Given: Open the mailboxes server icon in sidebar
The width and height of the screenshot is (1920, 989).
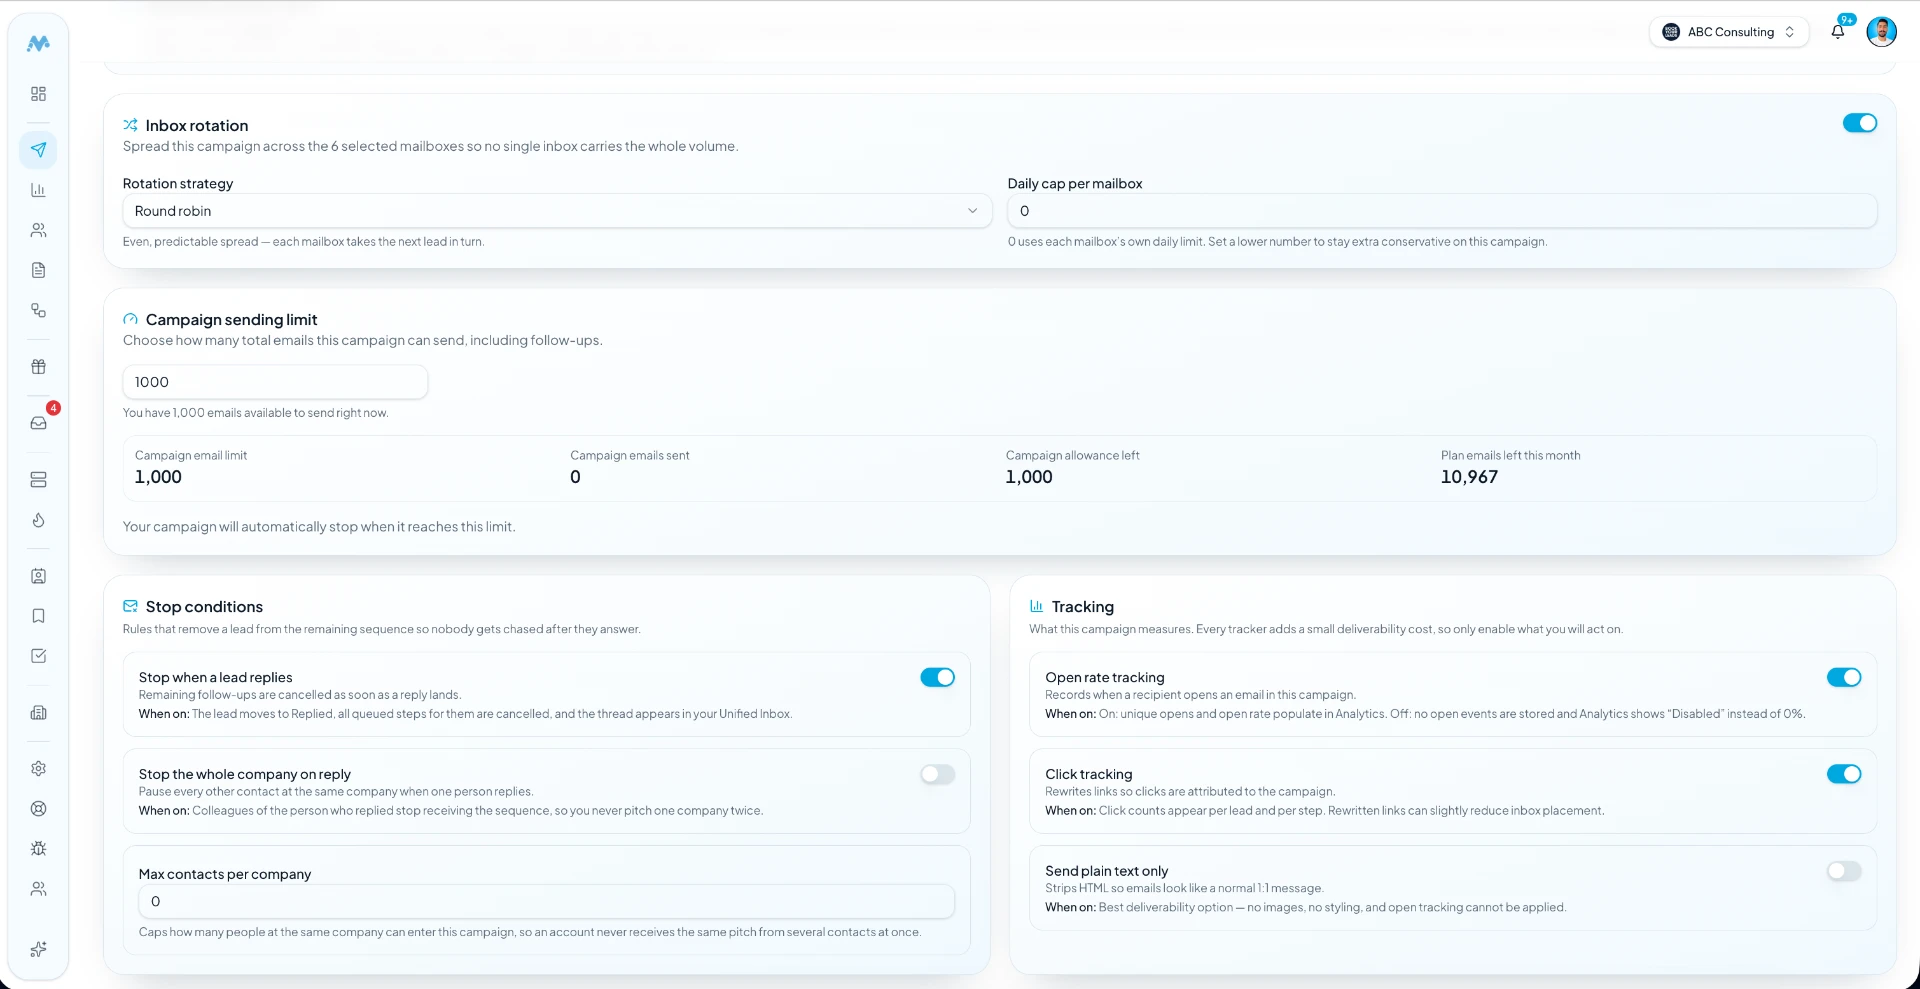Looking at the screenshot, I should 38,480.
